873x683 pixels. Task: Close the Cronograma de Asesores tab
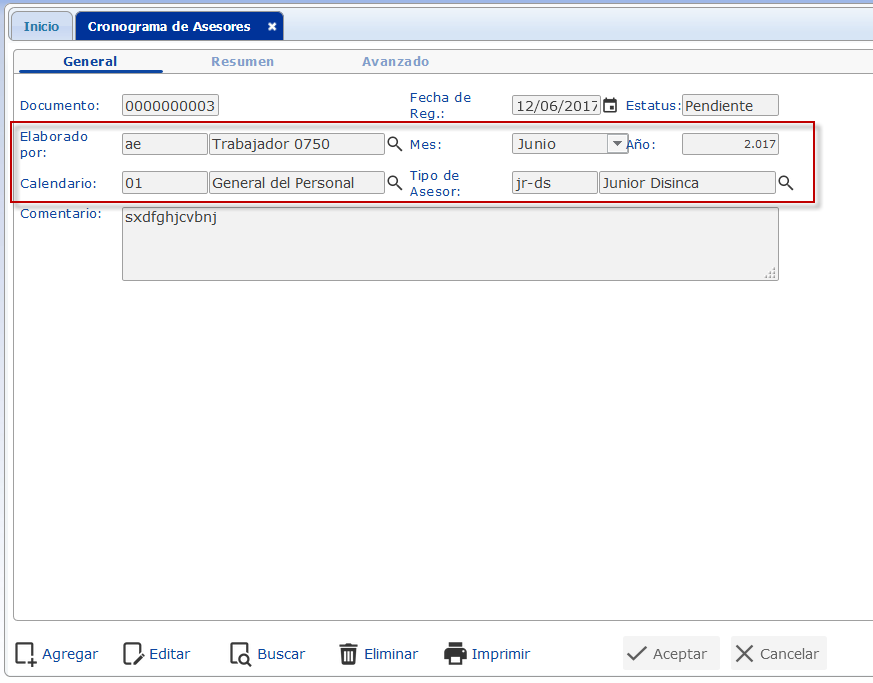(272, 27)
